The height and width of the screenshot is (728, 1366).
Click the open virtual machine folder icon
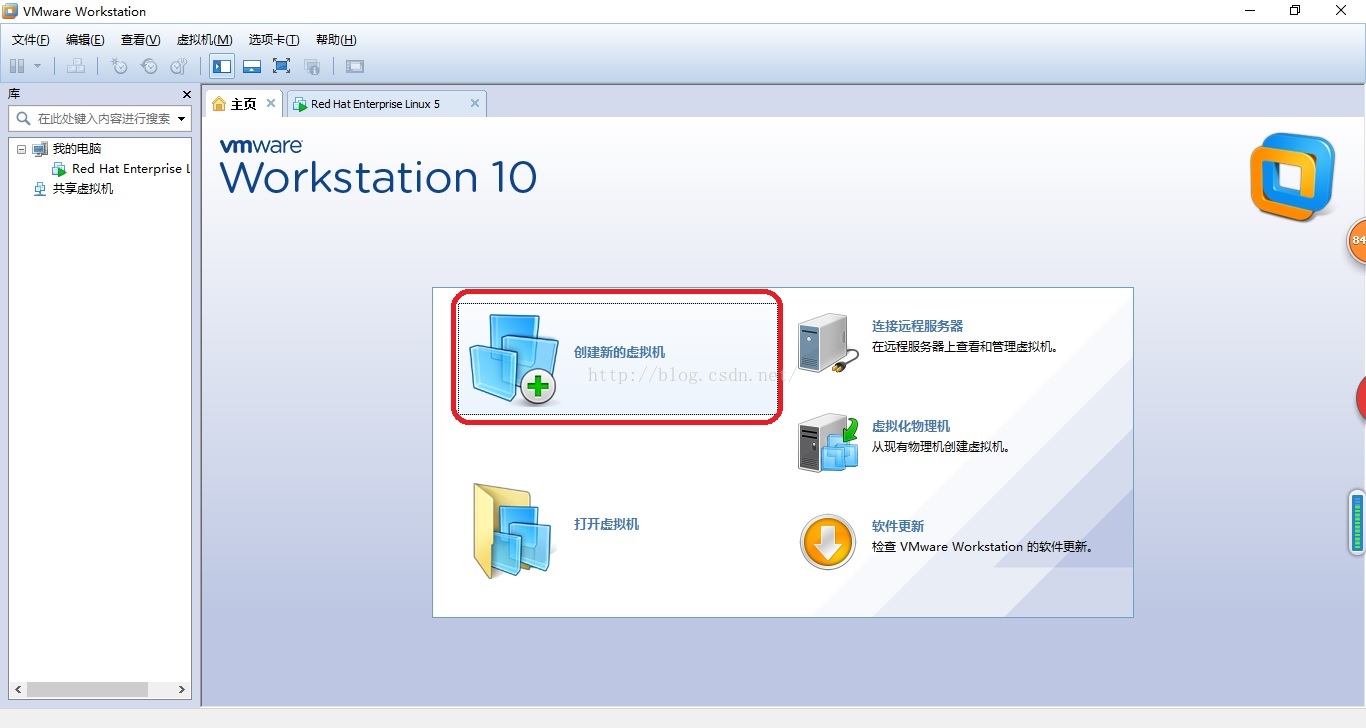coord(513,530)
